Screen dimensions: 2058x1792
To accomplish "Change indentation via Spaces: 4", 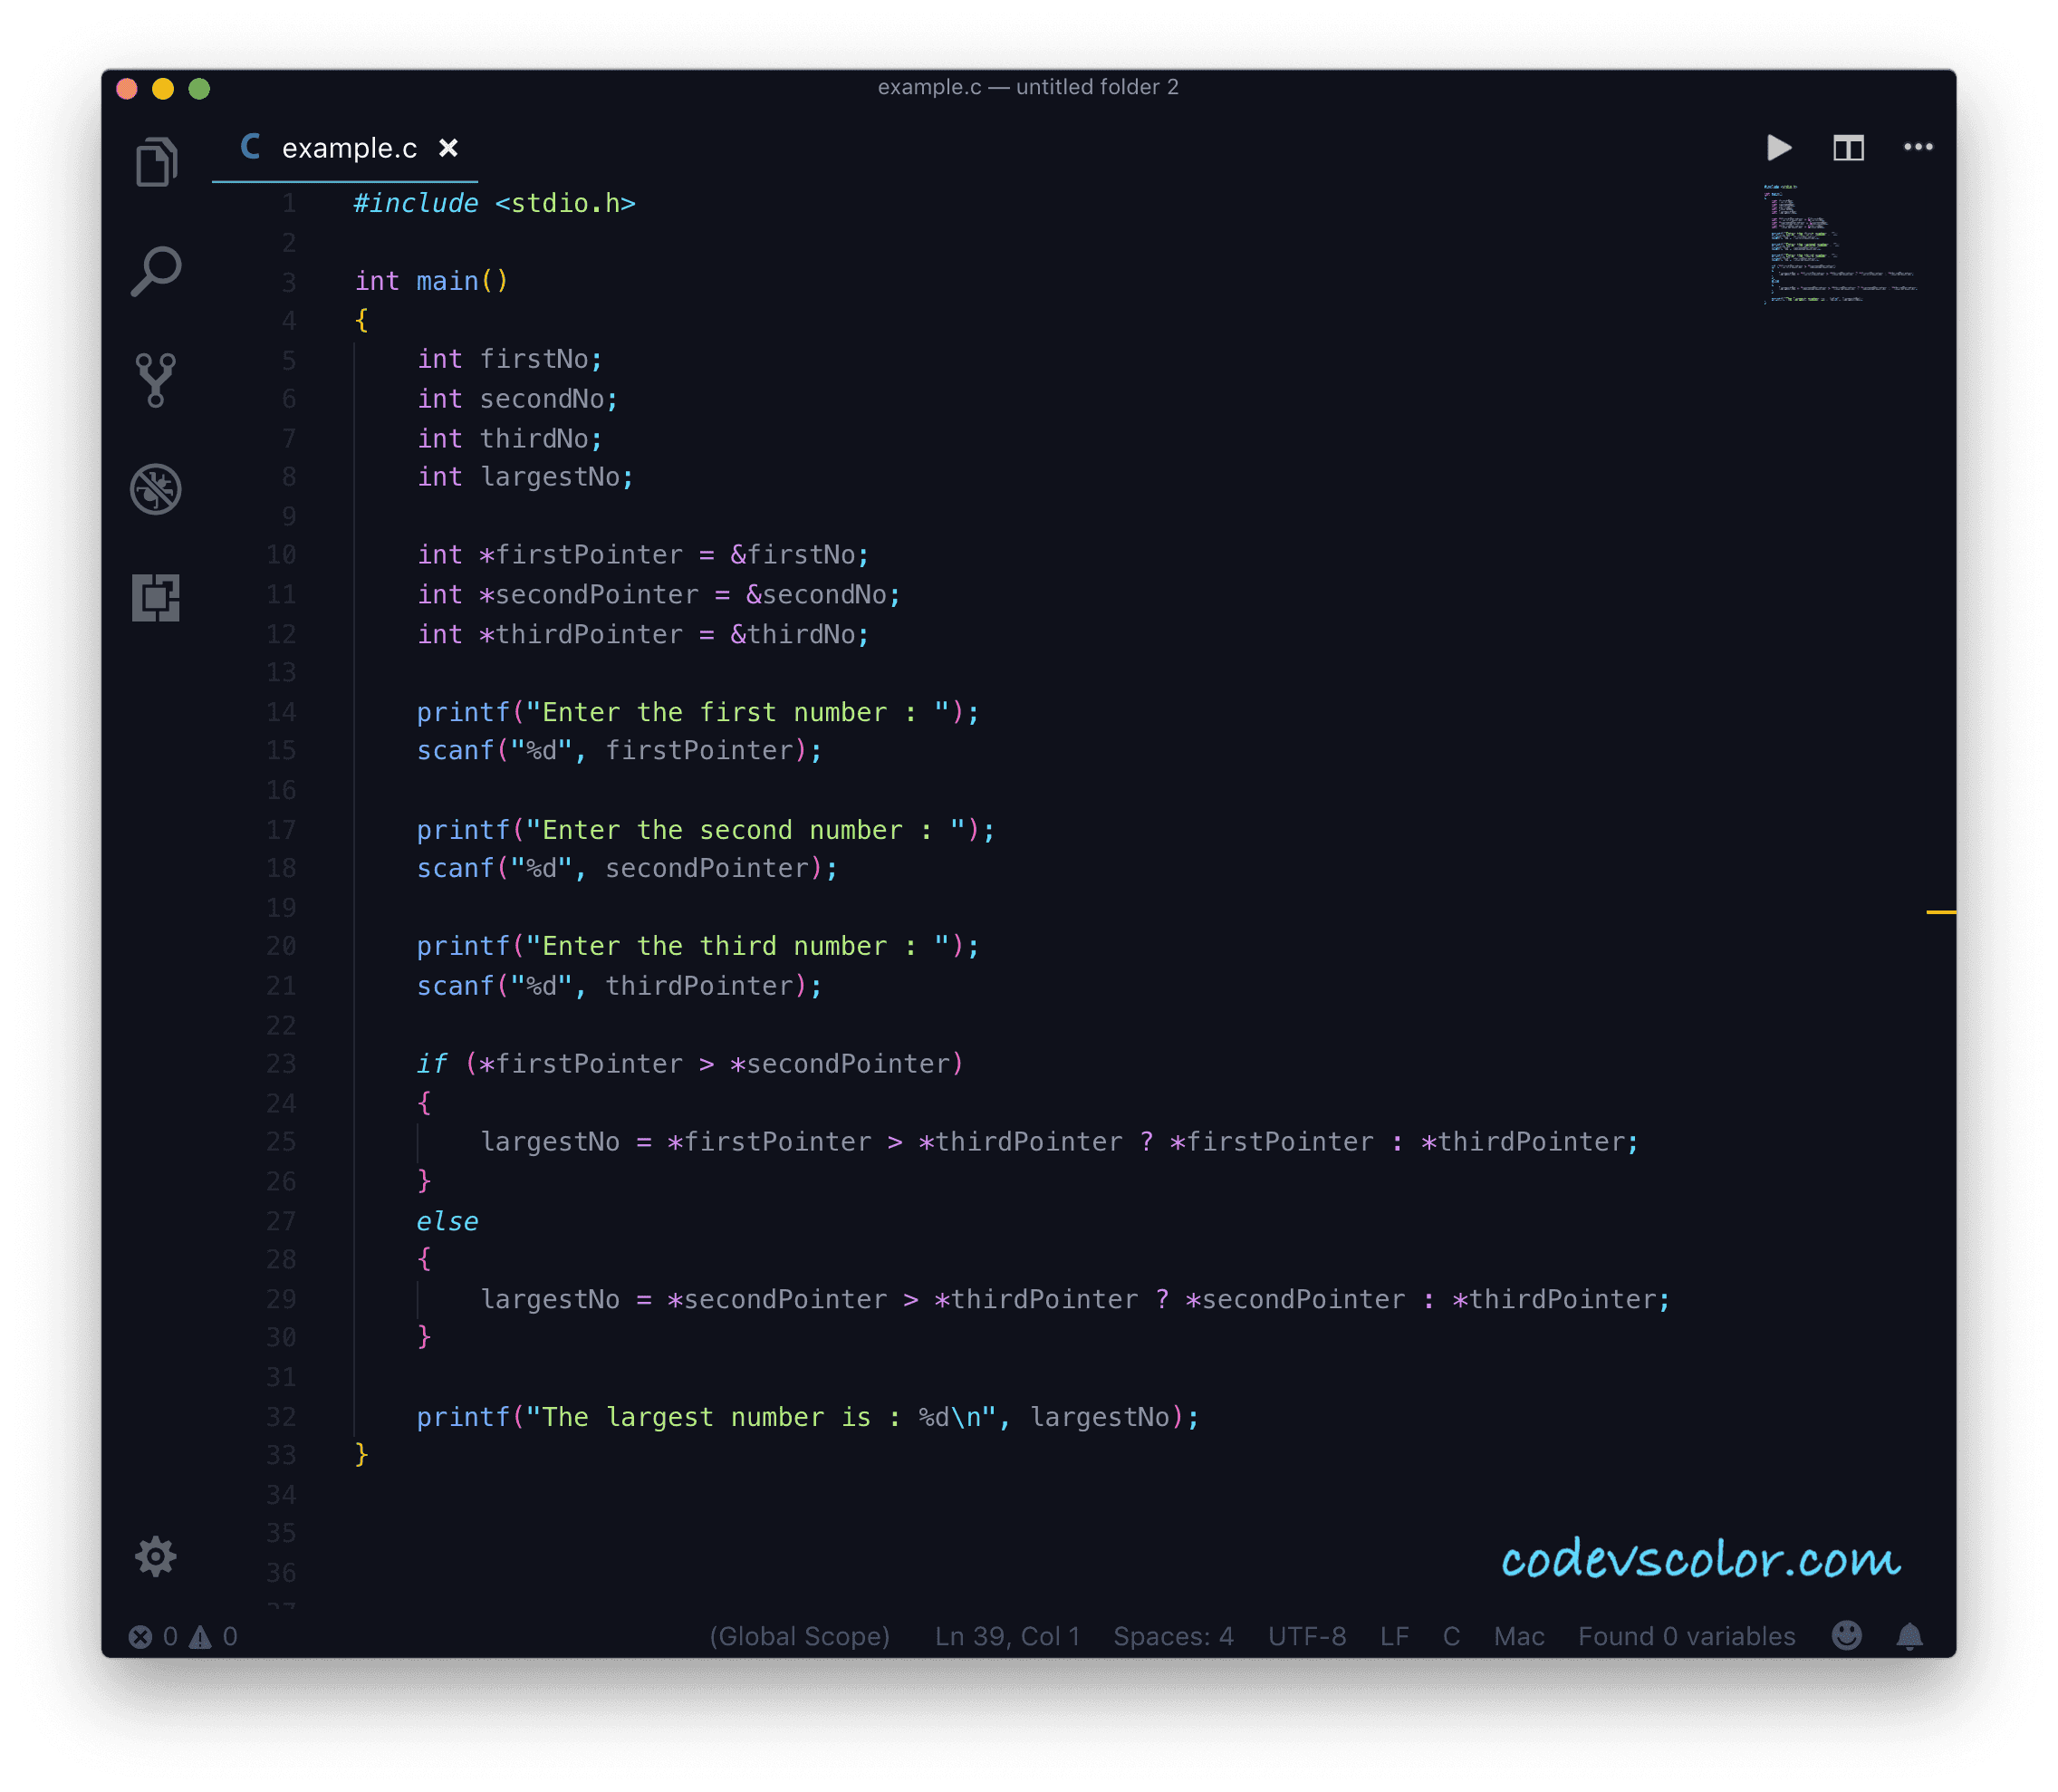I will pyautogui.click(x=1173, y=1637).
